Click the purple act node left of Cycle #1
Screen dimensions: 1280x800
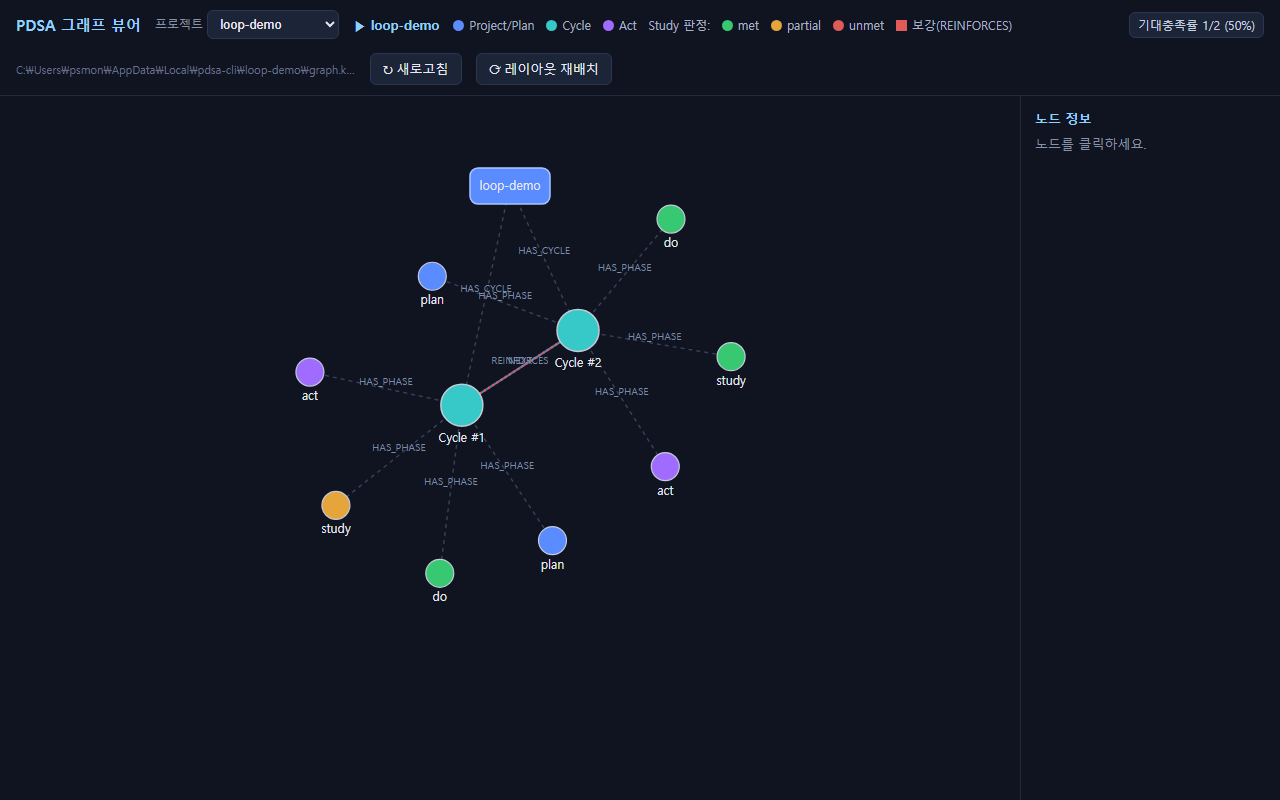point(310,372)
